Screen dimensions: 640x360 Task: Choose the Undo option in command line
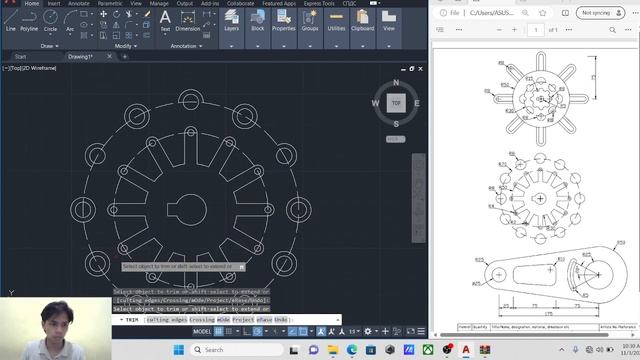click(x=281, y=320)
